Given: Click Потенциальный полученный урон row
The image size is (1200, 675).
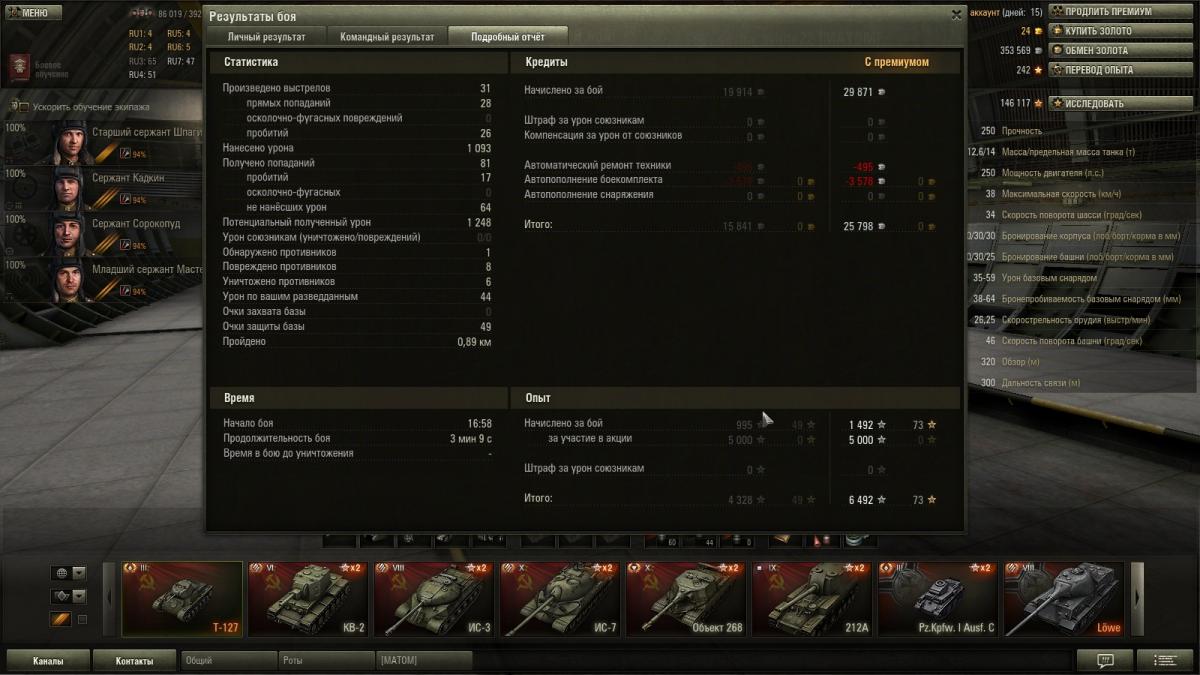Looking at the screenshot, I should coord(357,222).
